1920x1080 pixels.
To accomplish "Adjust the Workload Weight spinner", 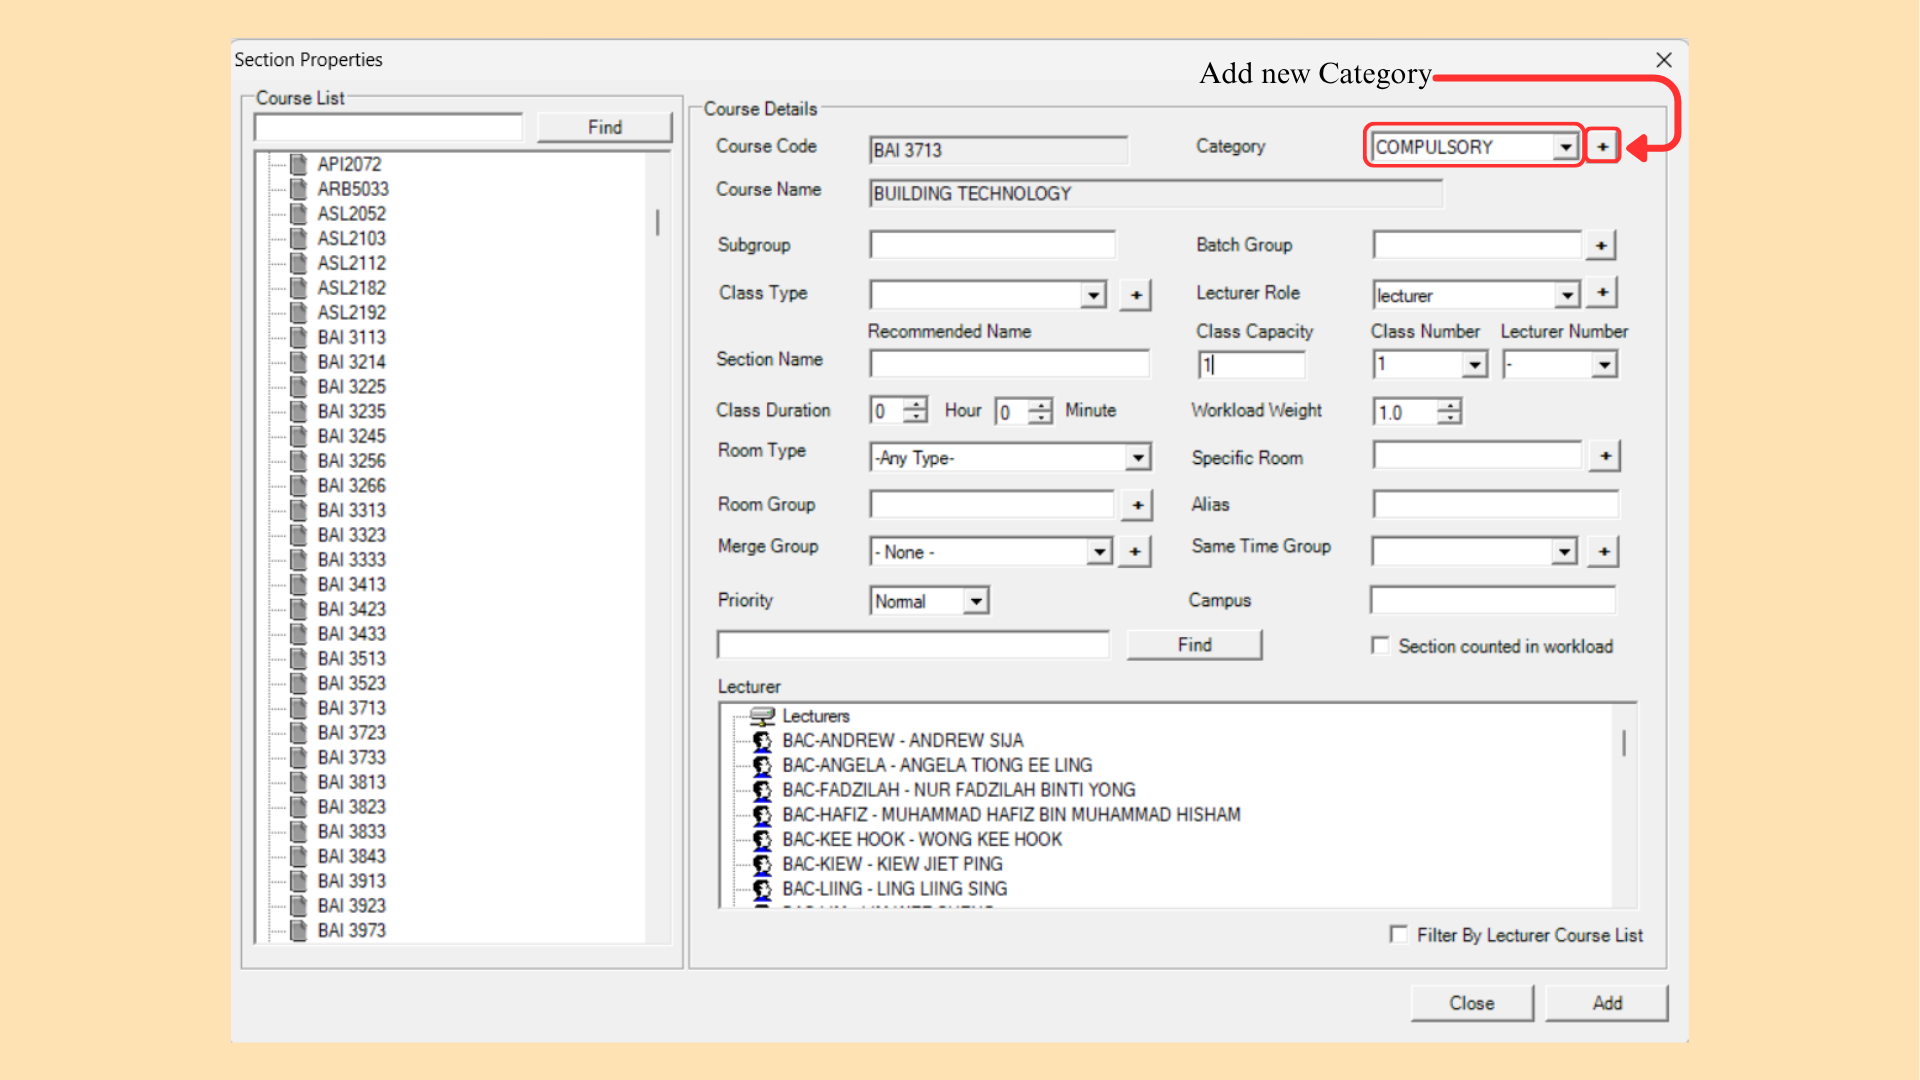I will [x=1449, y=411].
